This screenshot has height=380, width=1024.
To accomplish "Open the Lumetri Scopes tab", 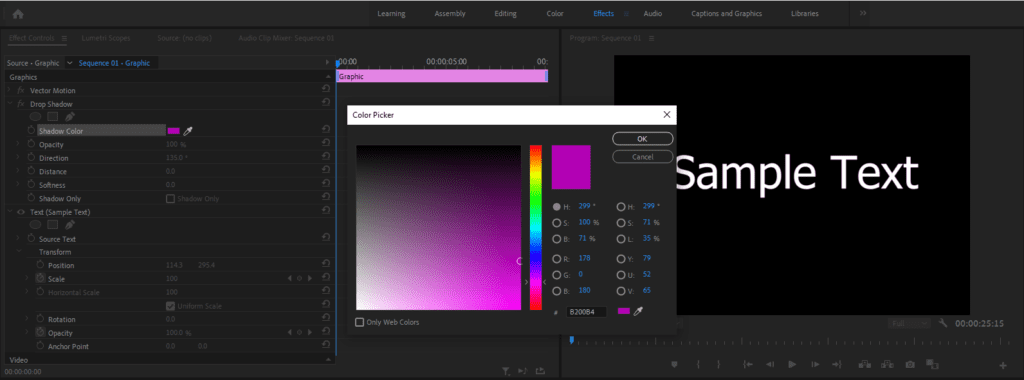I will (x=106, y=38).
